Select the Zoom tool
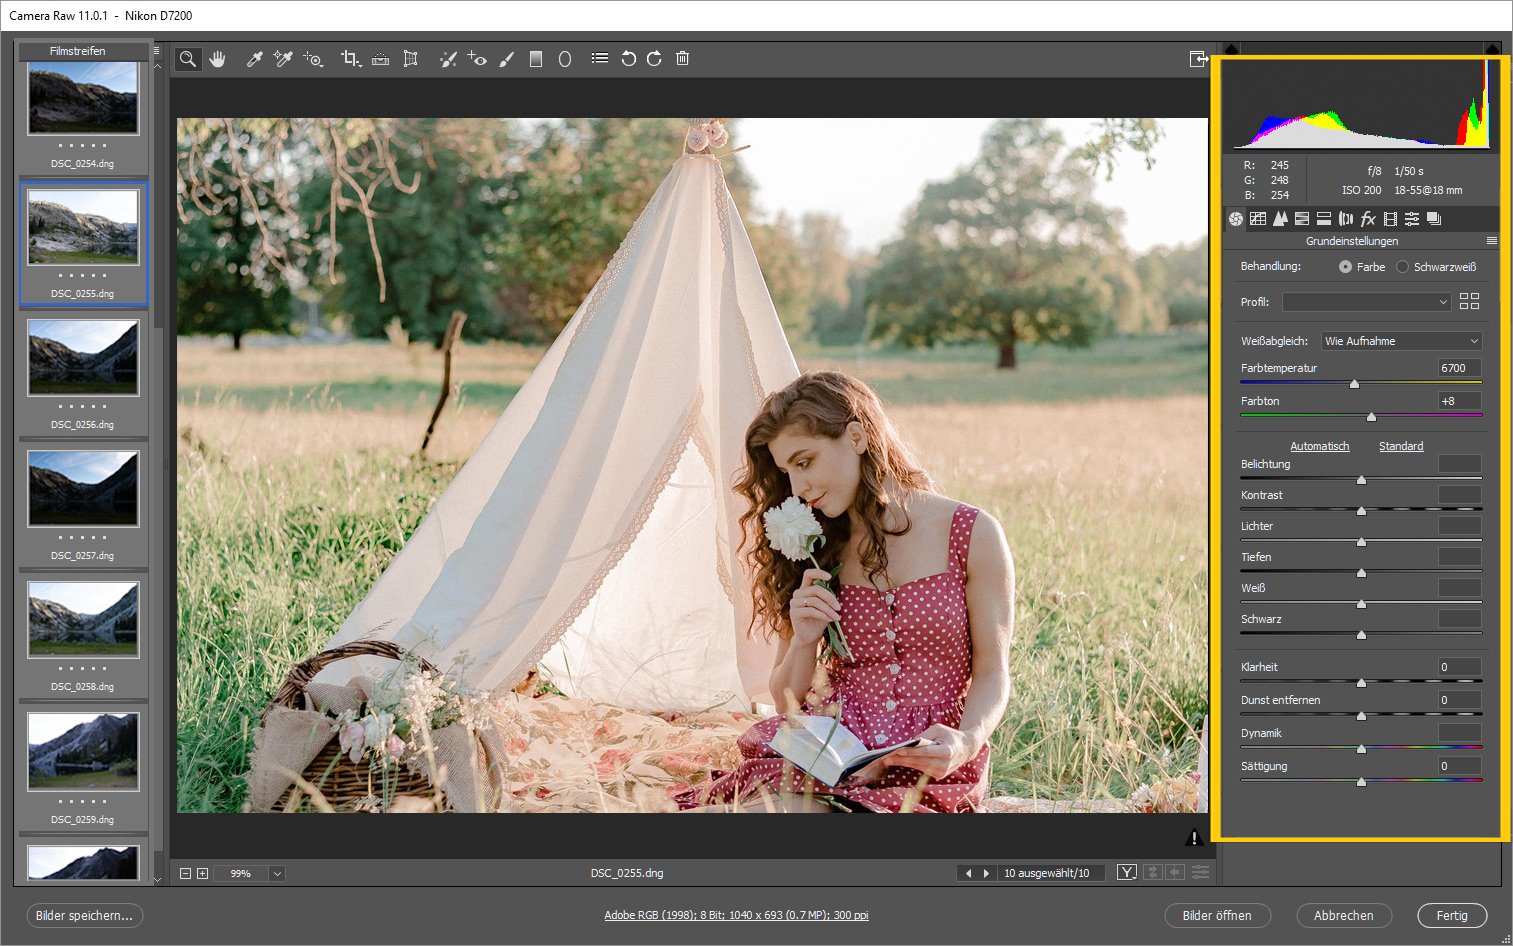The width and height of the screenshot is (1513, 946). pyautogui.click(x=188, y=58)
